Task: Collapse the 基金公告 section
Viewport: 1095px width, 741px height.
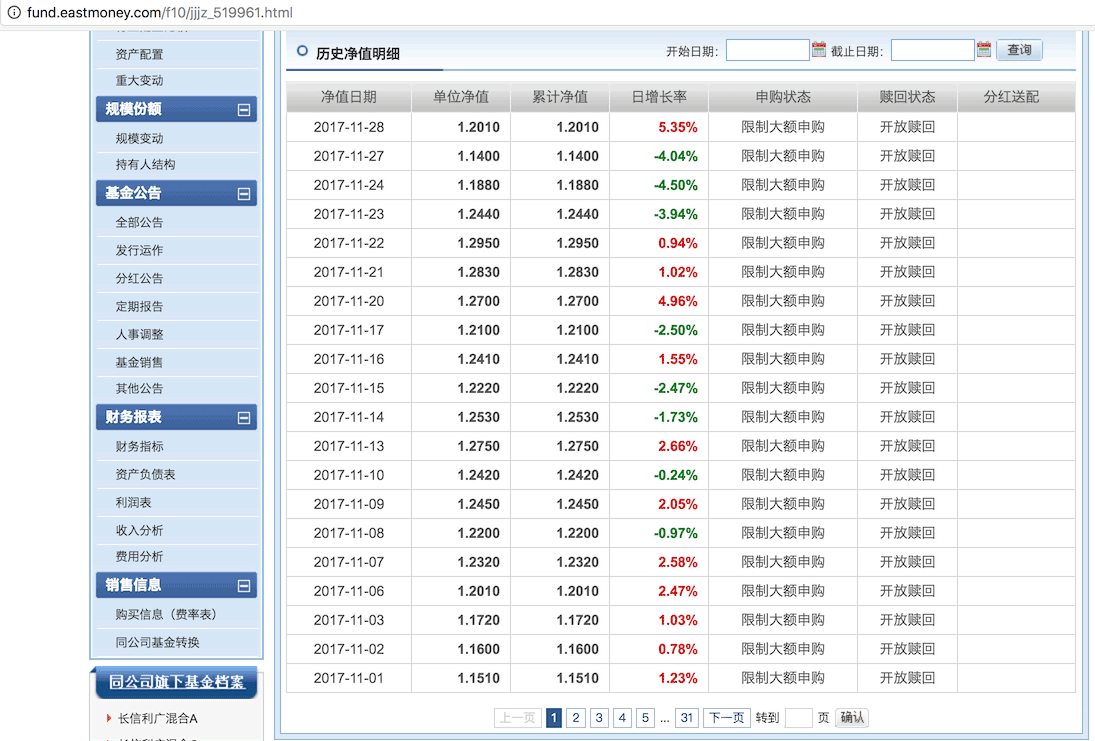Action: 244,193
